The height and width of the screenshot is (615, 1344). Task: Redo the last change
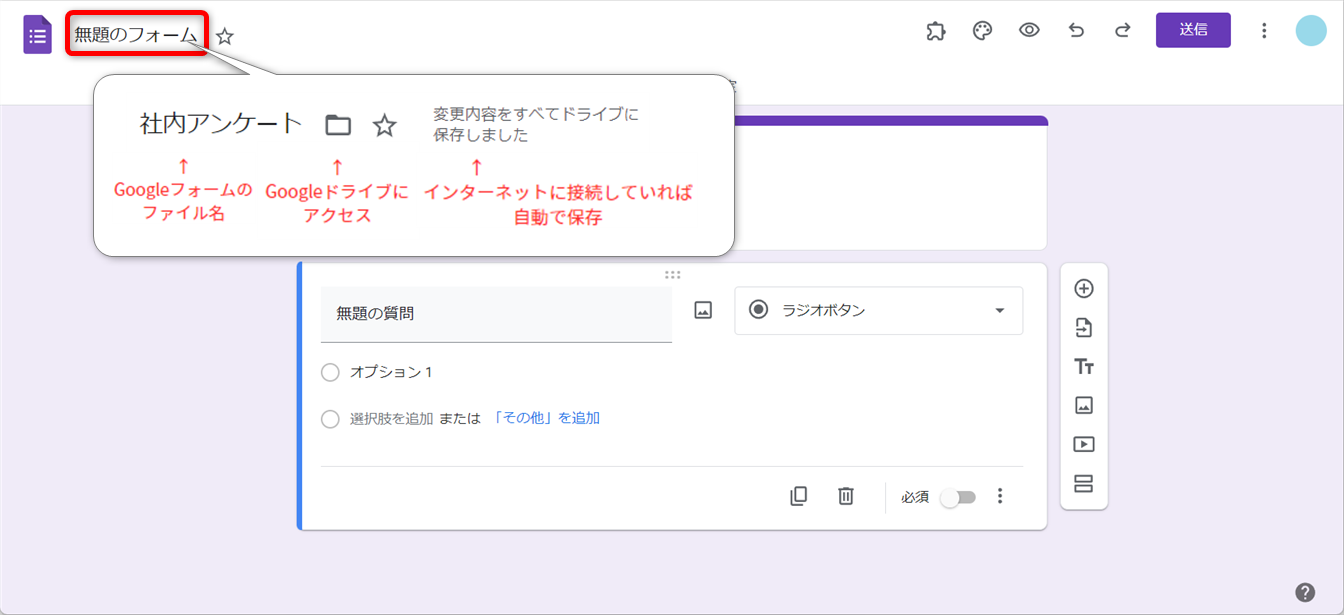tap(1122, 31)
